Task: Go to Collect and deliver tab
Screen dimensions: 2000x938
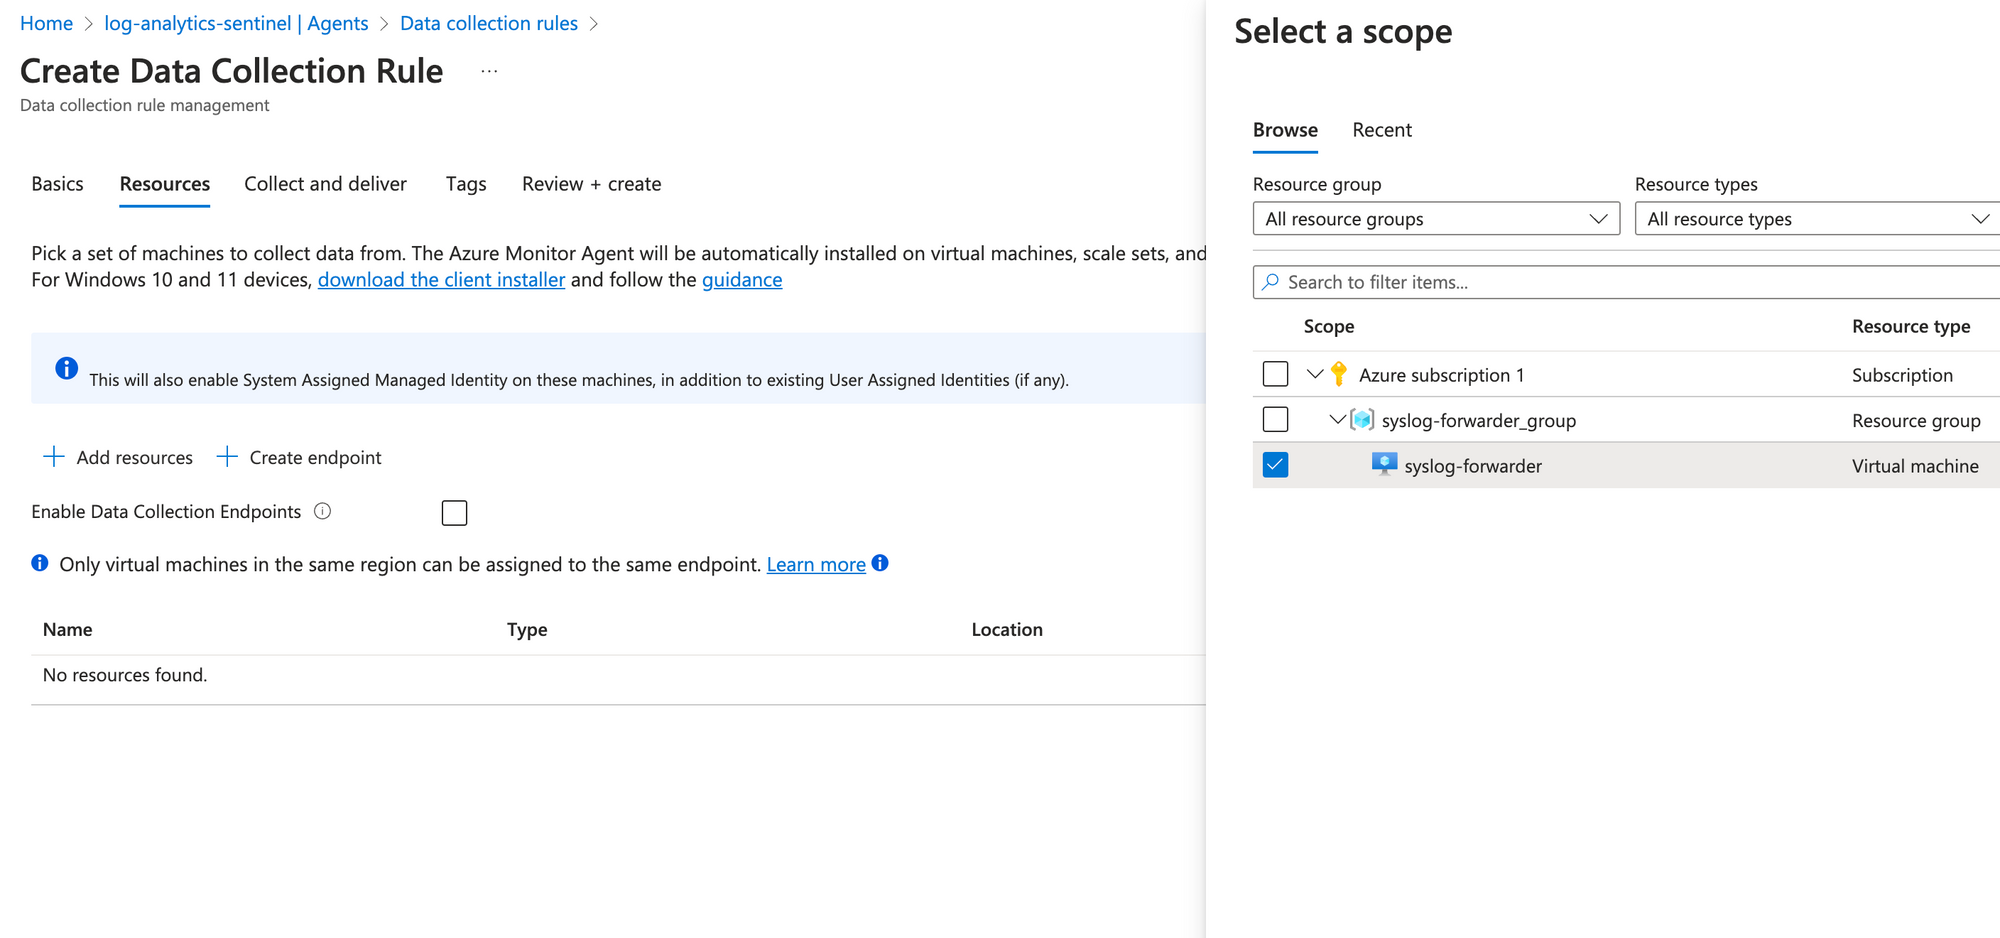Action: coord(325,184)
